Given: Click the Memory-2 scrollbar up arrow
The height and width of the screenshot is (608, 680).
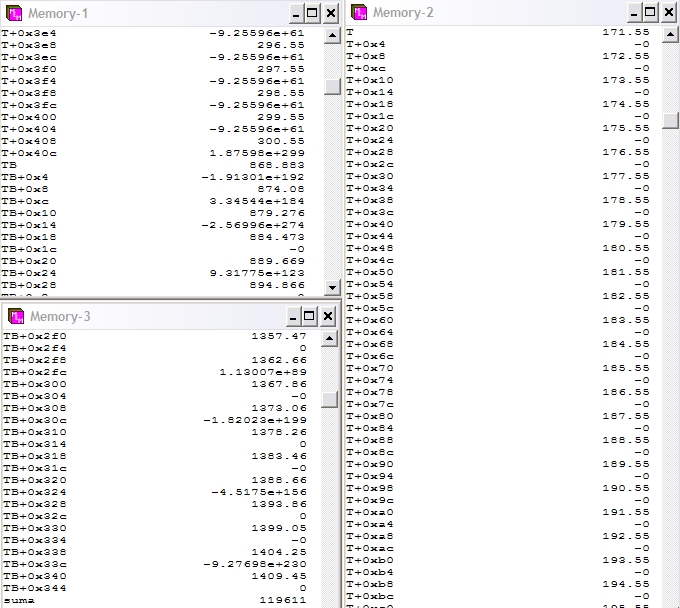Looking at the screenshot, I should click(x=670, y=34).
